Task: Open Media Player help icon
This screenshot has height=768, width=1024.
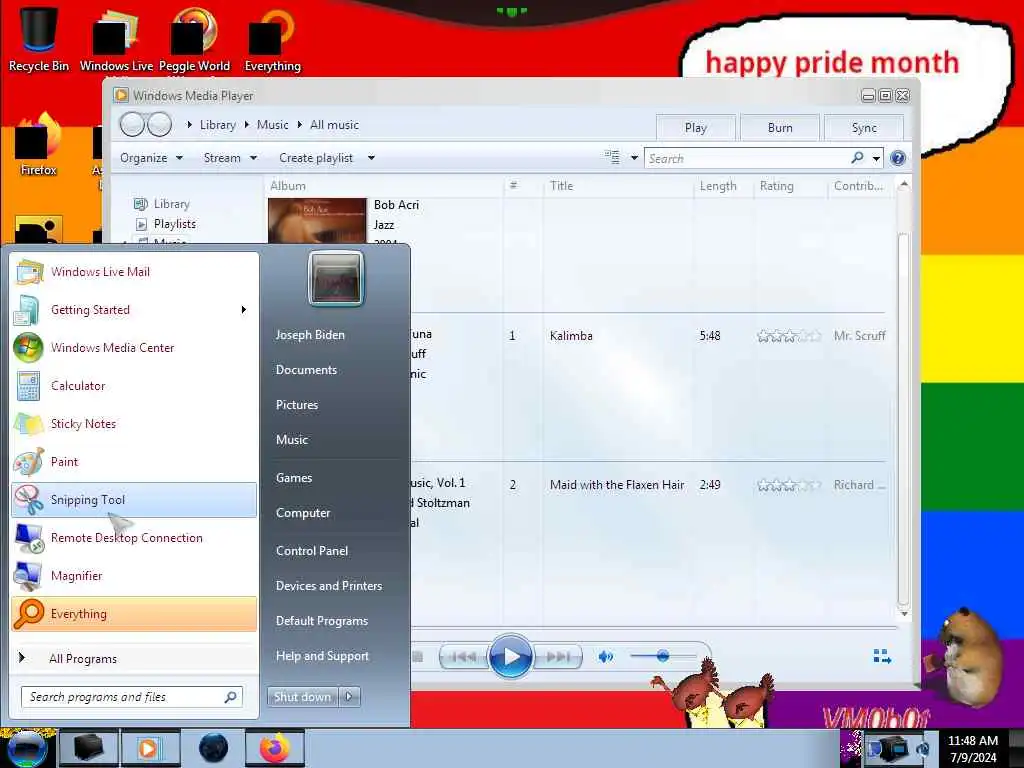Action: click(898, 158)
